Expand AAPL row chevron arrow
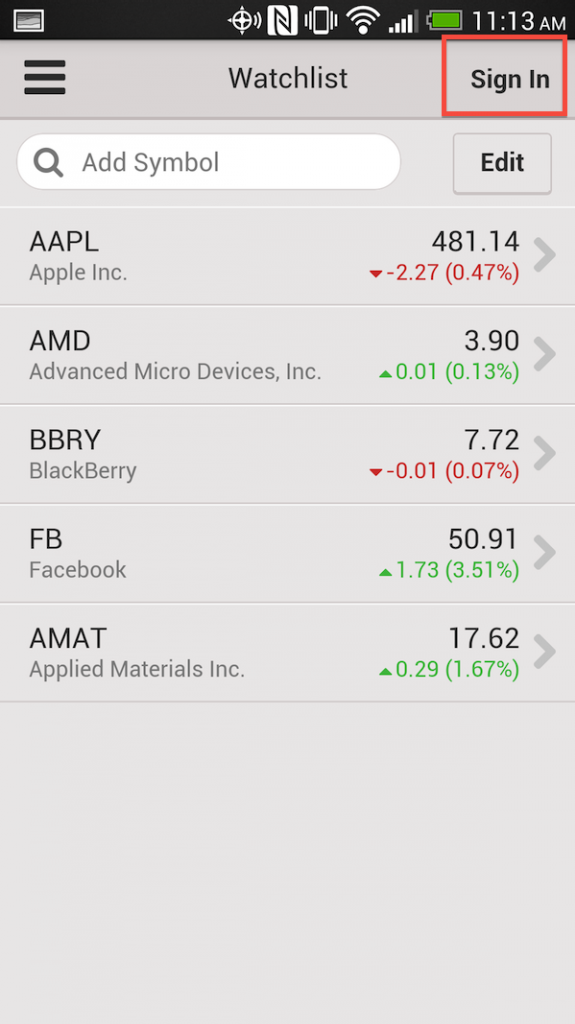Screen dimensions: 575x1024 544,255
